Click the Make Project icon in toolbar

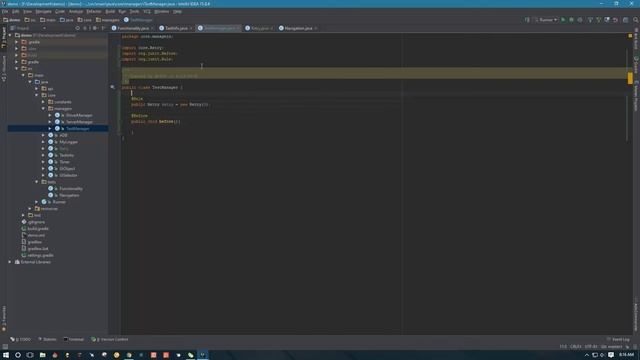[527, 20]
